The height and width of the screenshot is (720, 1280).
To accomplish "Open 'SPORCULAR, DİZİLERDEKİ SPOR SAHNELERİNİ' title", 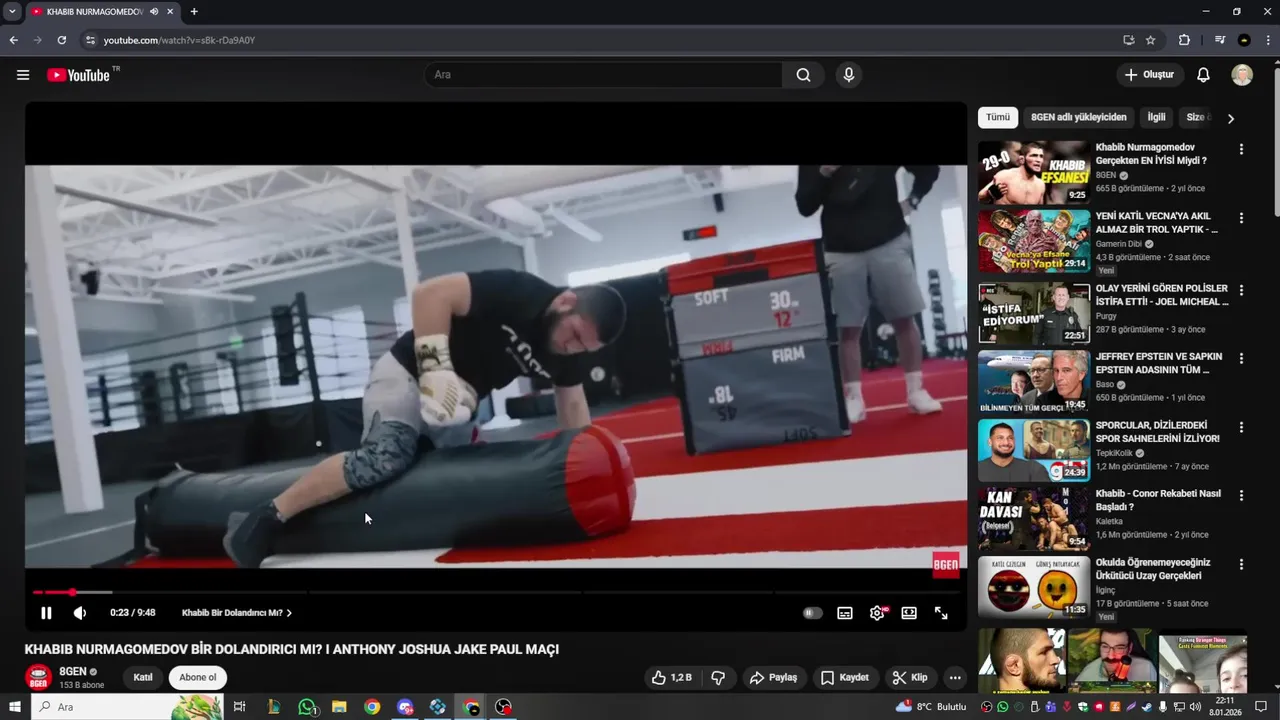I will point(1157,431).
